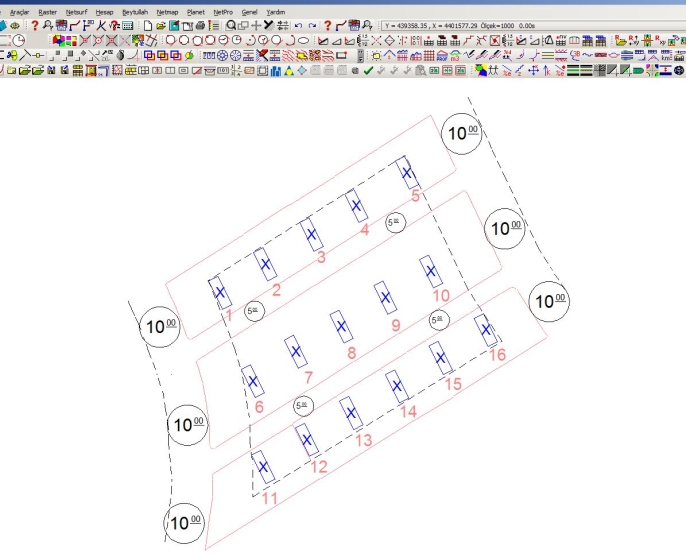Viewport: 686px width, 557px height.
Task: Select the ellipse drawing tool
Action: click(303, 40)
